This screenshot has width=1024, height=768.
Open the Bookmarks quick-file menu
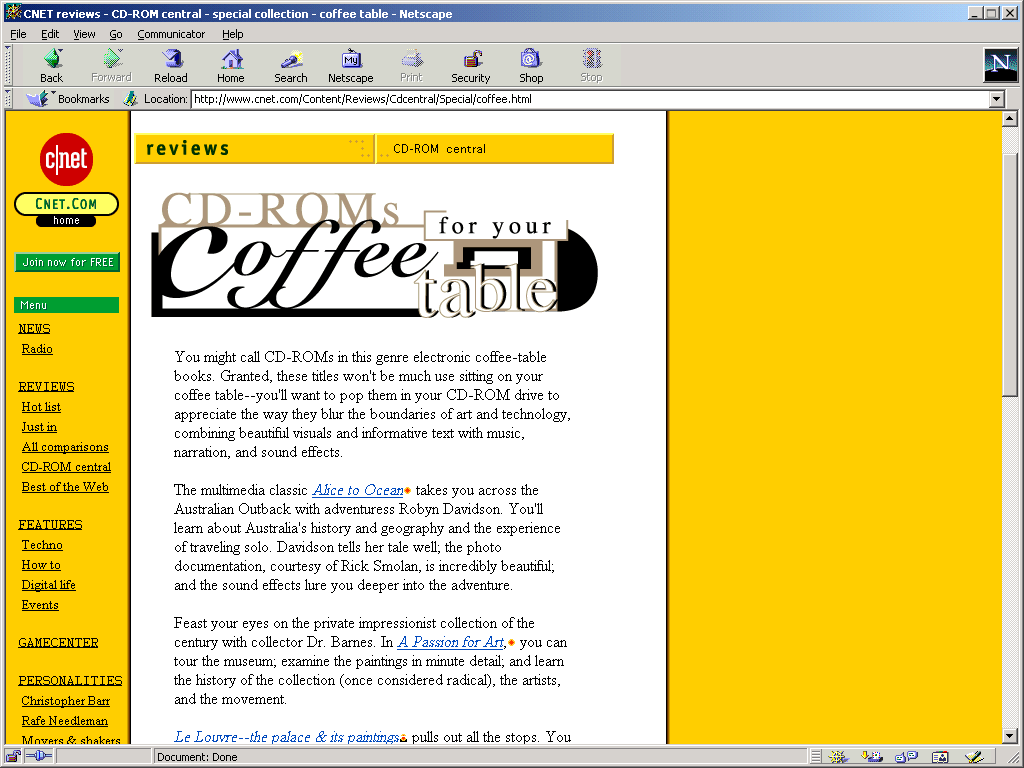click(68, 99)
